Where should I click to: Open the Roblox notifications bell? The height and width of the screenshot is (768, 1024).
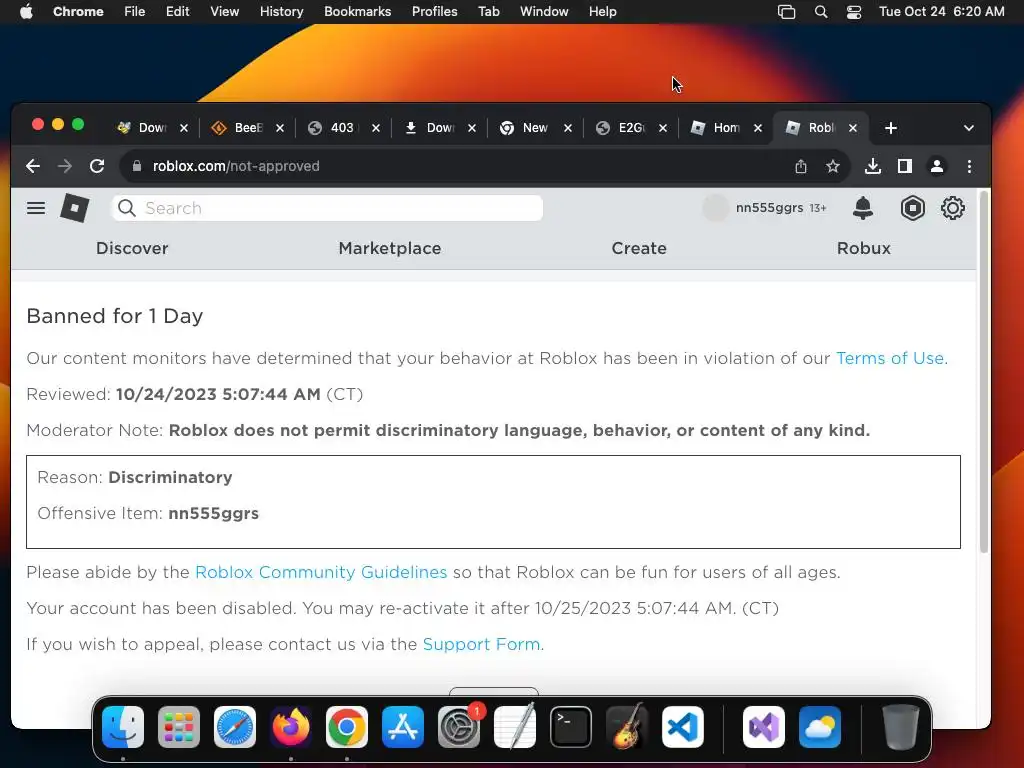tap(863, 208)
